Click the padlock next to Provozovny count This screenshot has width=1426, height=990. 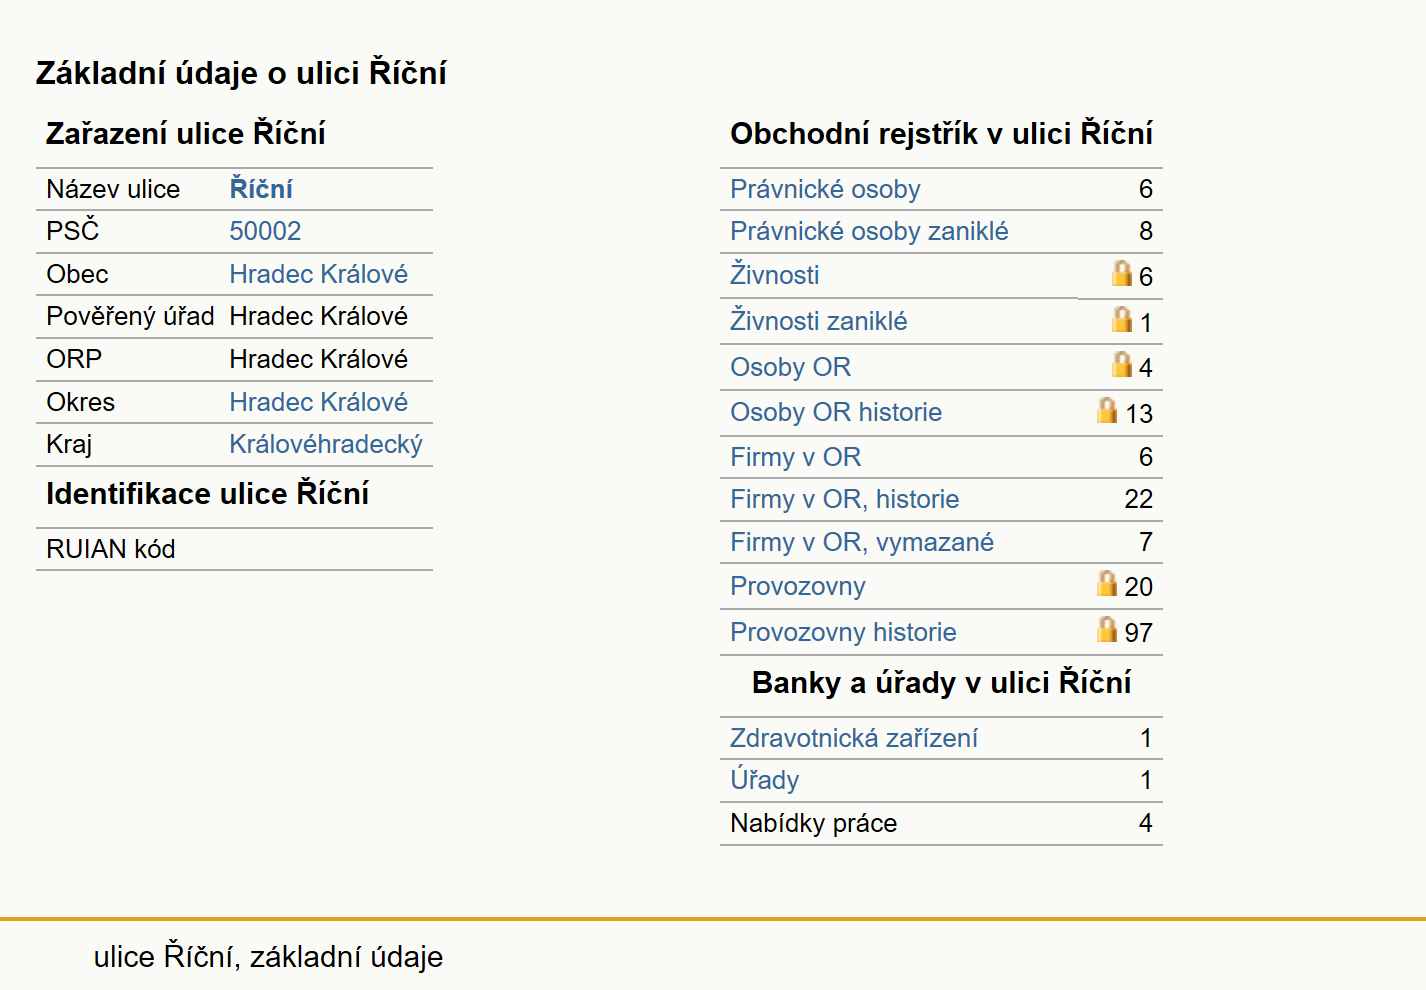[x=1107, y=583]
